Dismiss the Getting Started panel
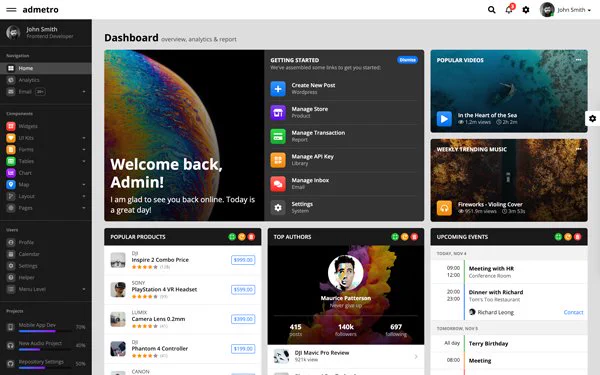600x375 pixels. (x=408, y=60)
